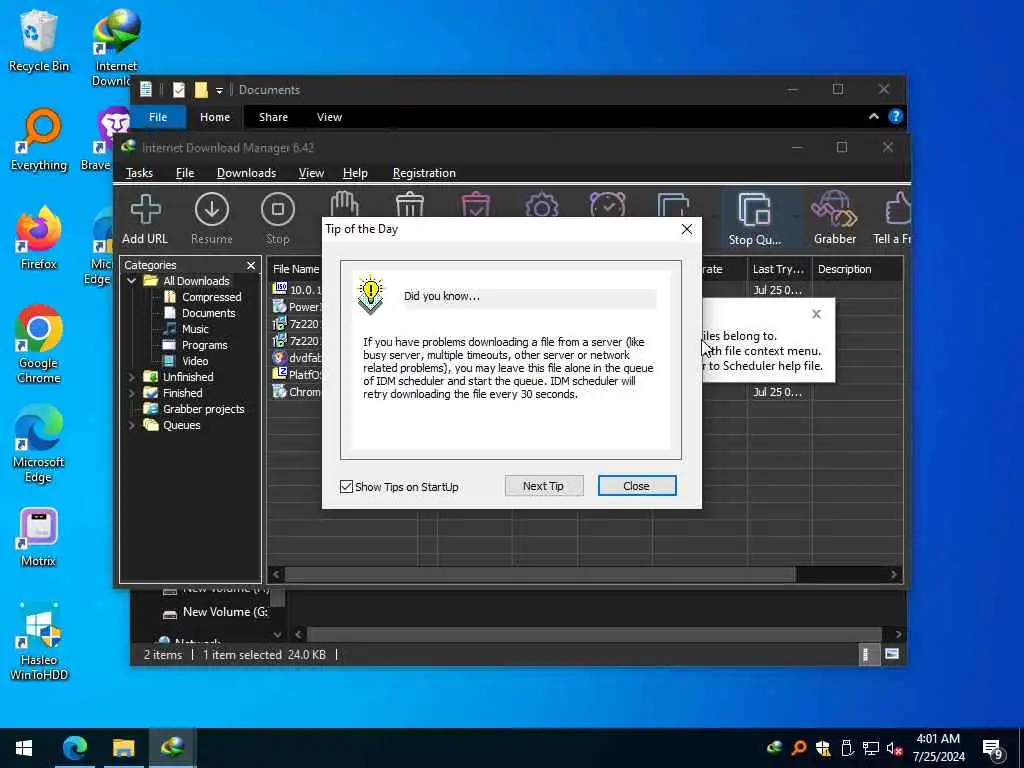Image resolution: width=1024 pixels, height=768 pixels.
Task: Collapse the Documents window ribbon chevron
Action: 873,116
